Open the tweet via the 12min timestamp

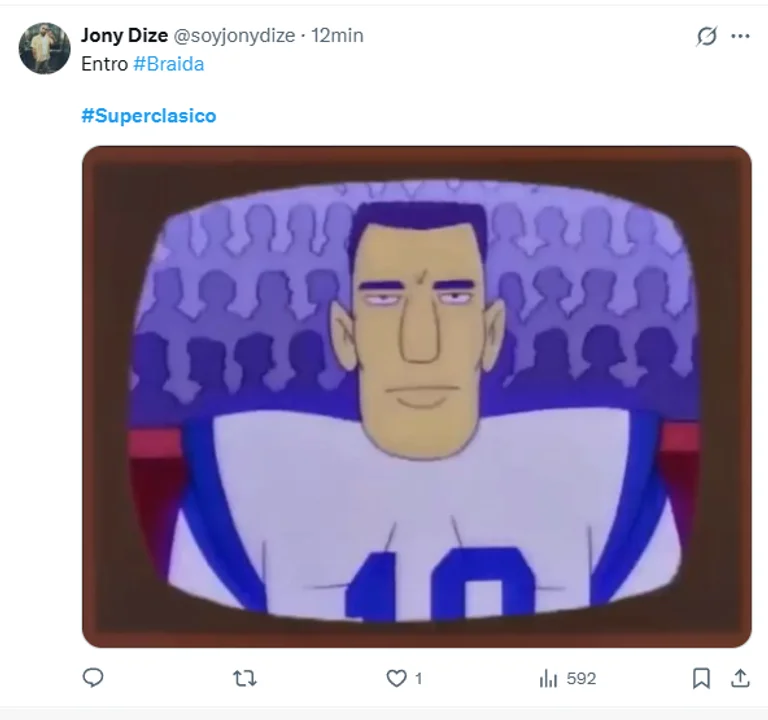click(337, 36)
